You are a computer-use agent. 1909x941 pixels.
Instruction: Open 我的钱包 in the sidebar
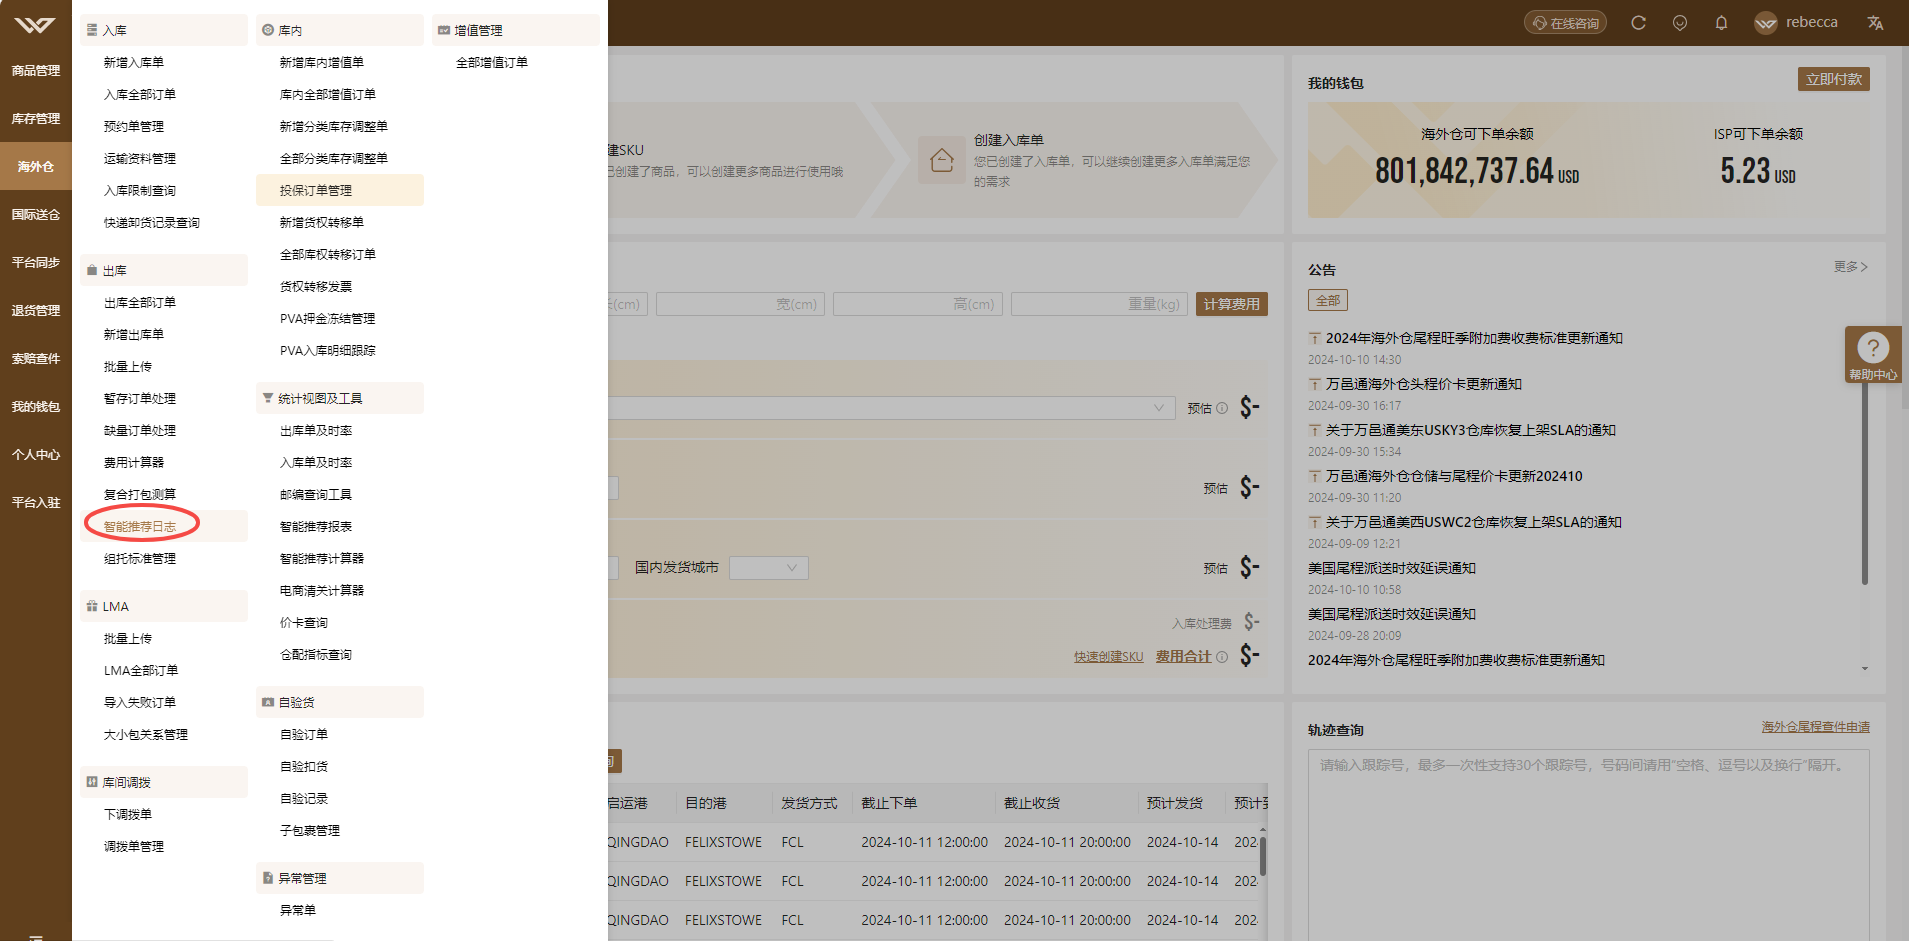click(x=36, y=407)
